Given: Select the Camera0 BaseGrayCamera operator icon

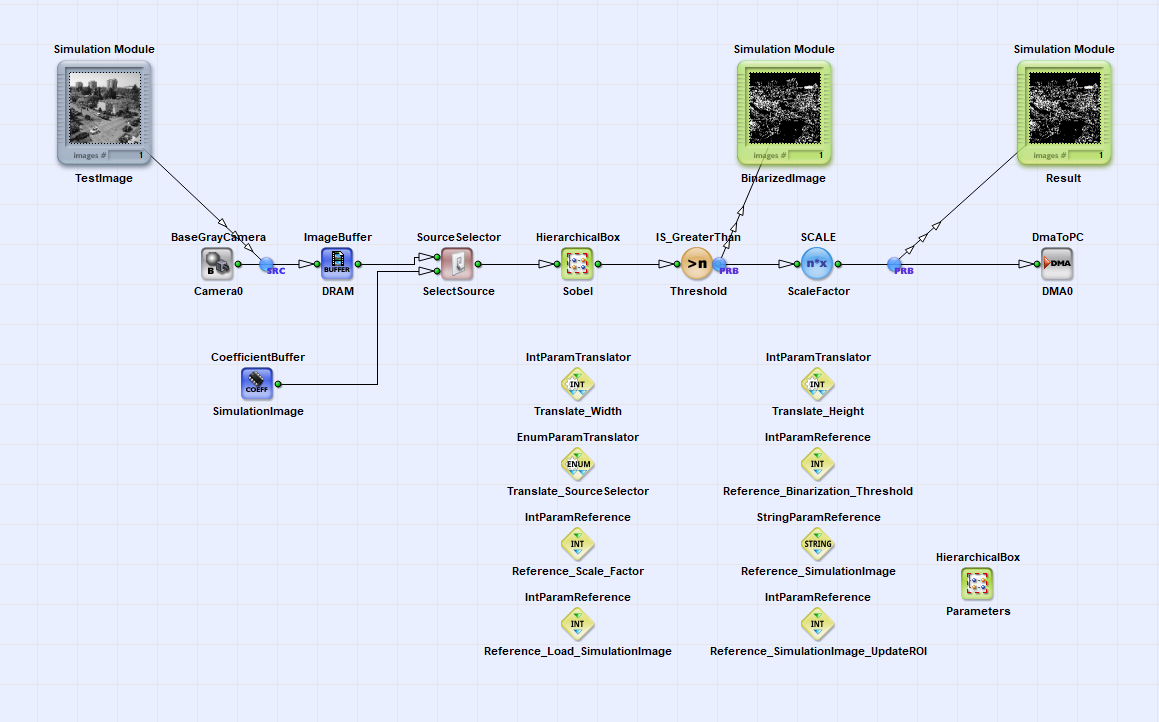Looking at the screenshot, I should [217, 264].
